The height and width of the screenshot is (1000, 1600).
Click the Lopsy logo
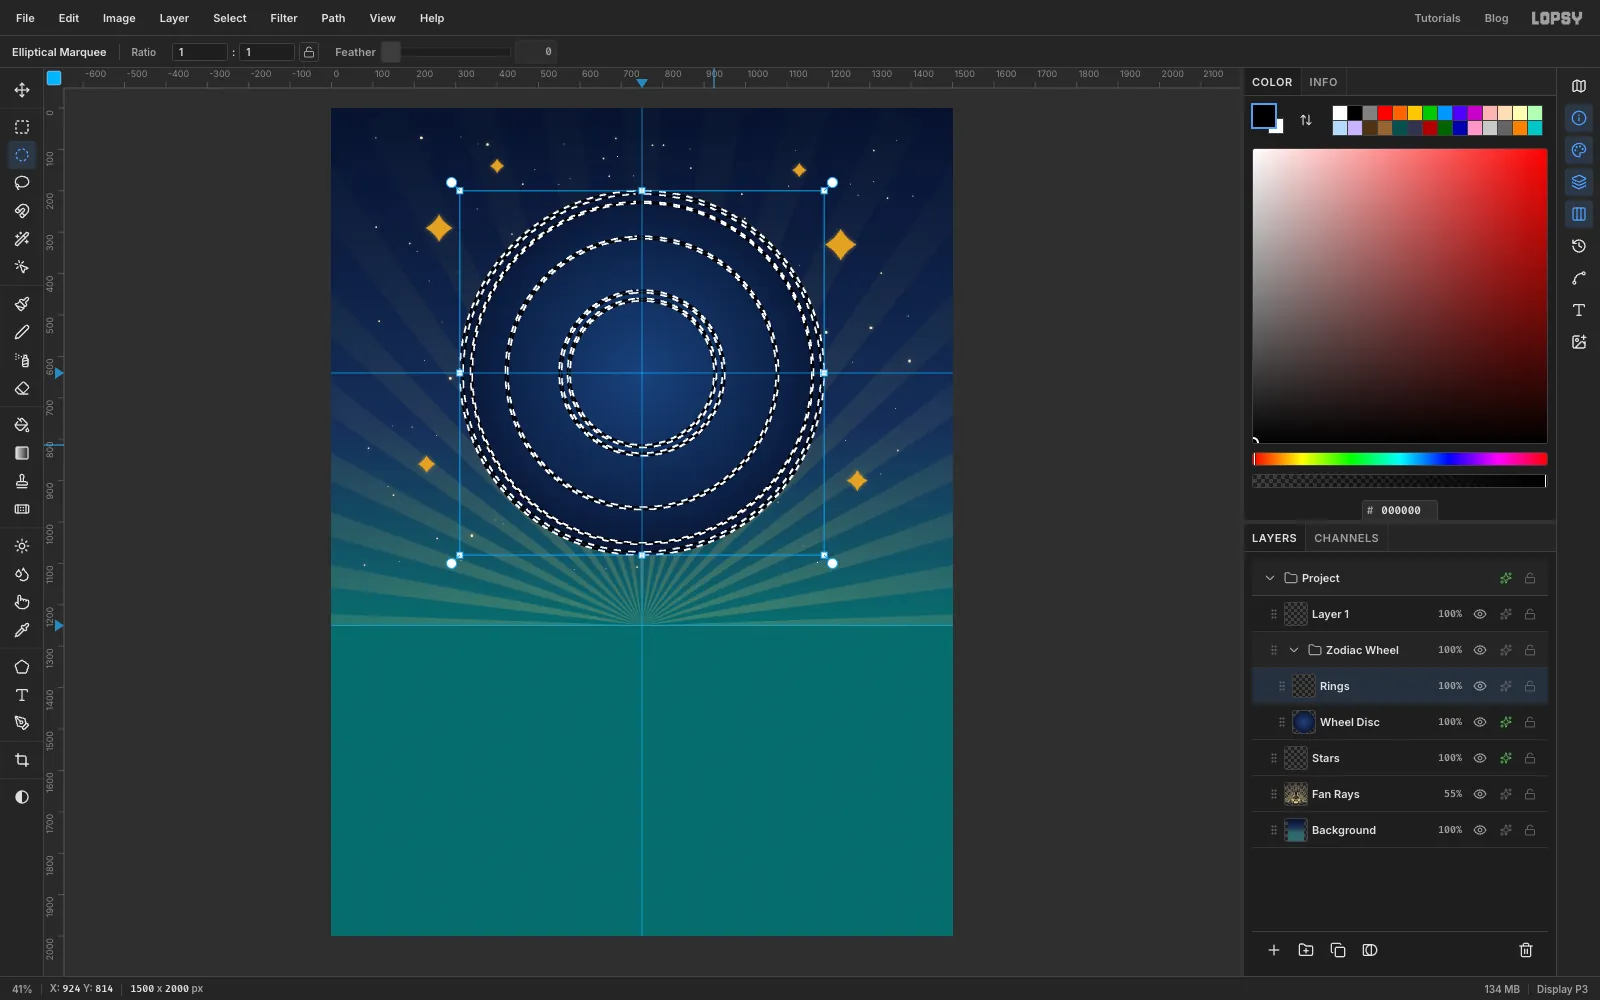point(1557,18)
